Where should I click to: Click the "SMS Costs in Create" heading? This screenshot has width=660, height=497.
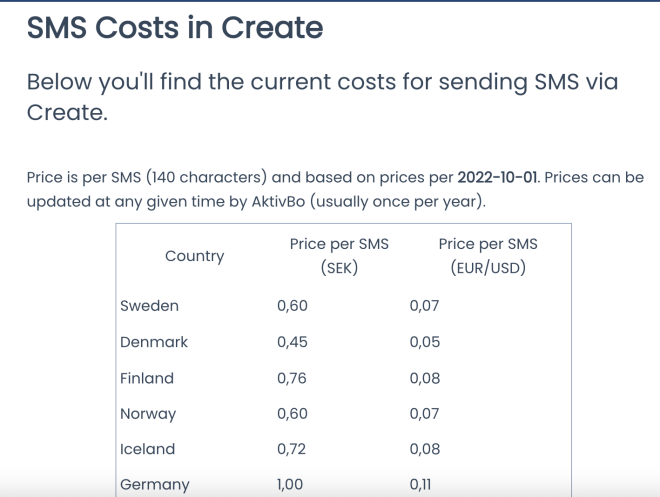tap(175, 28)
